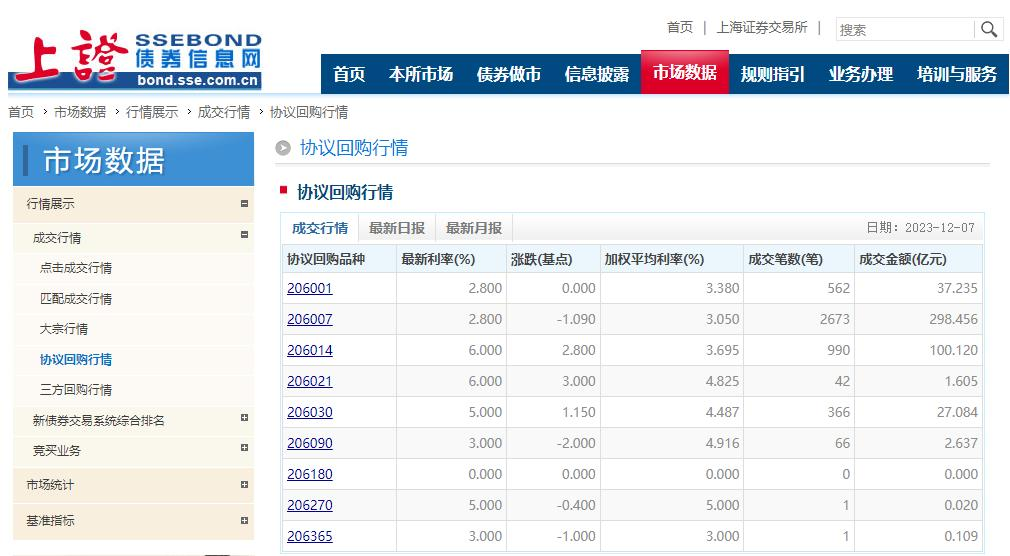Screen dimensions: 1010x556
Task: Open the 上海证券交易所 top link
Action: (762, 27)
